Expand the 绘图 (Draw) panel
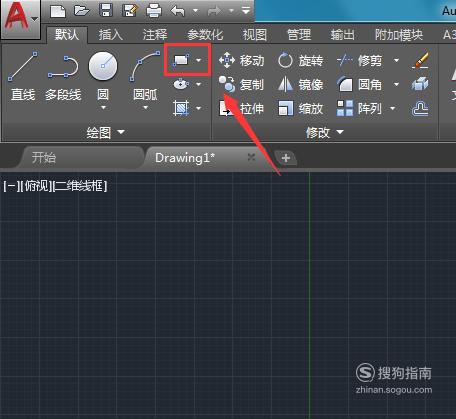Image resolution: width=456 pixels, height=419 pixels. [x=105, y=133]
